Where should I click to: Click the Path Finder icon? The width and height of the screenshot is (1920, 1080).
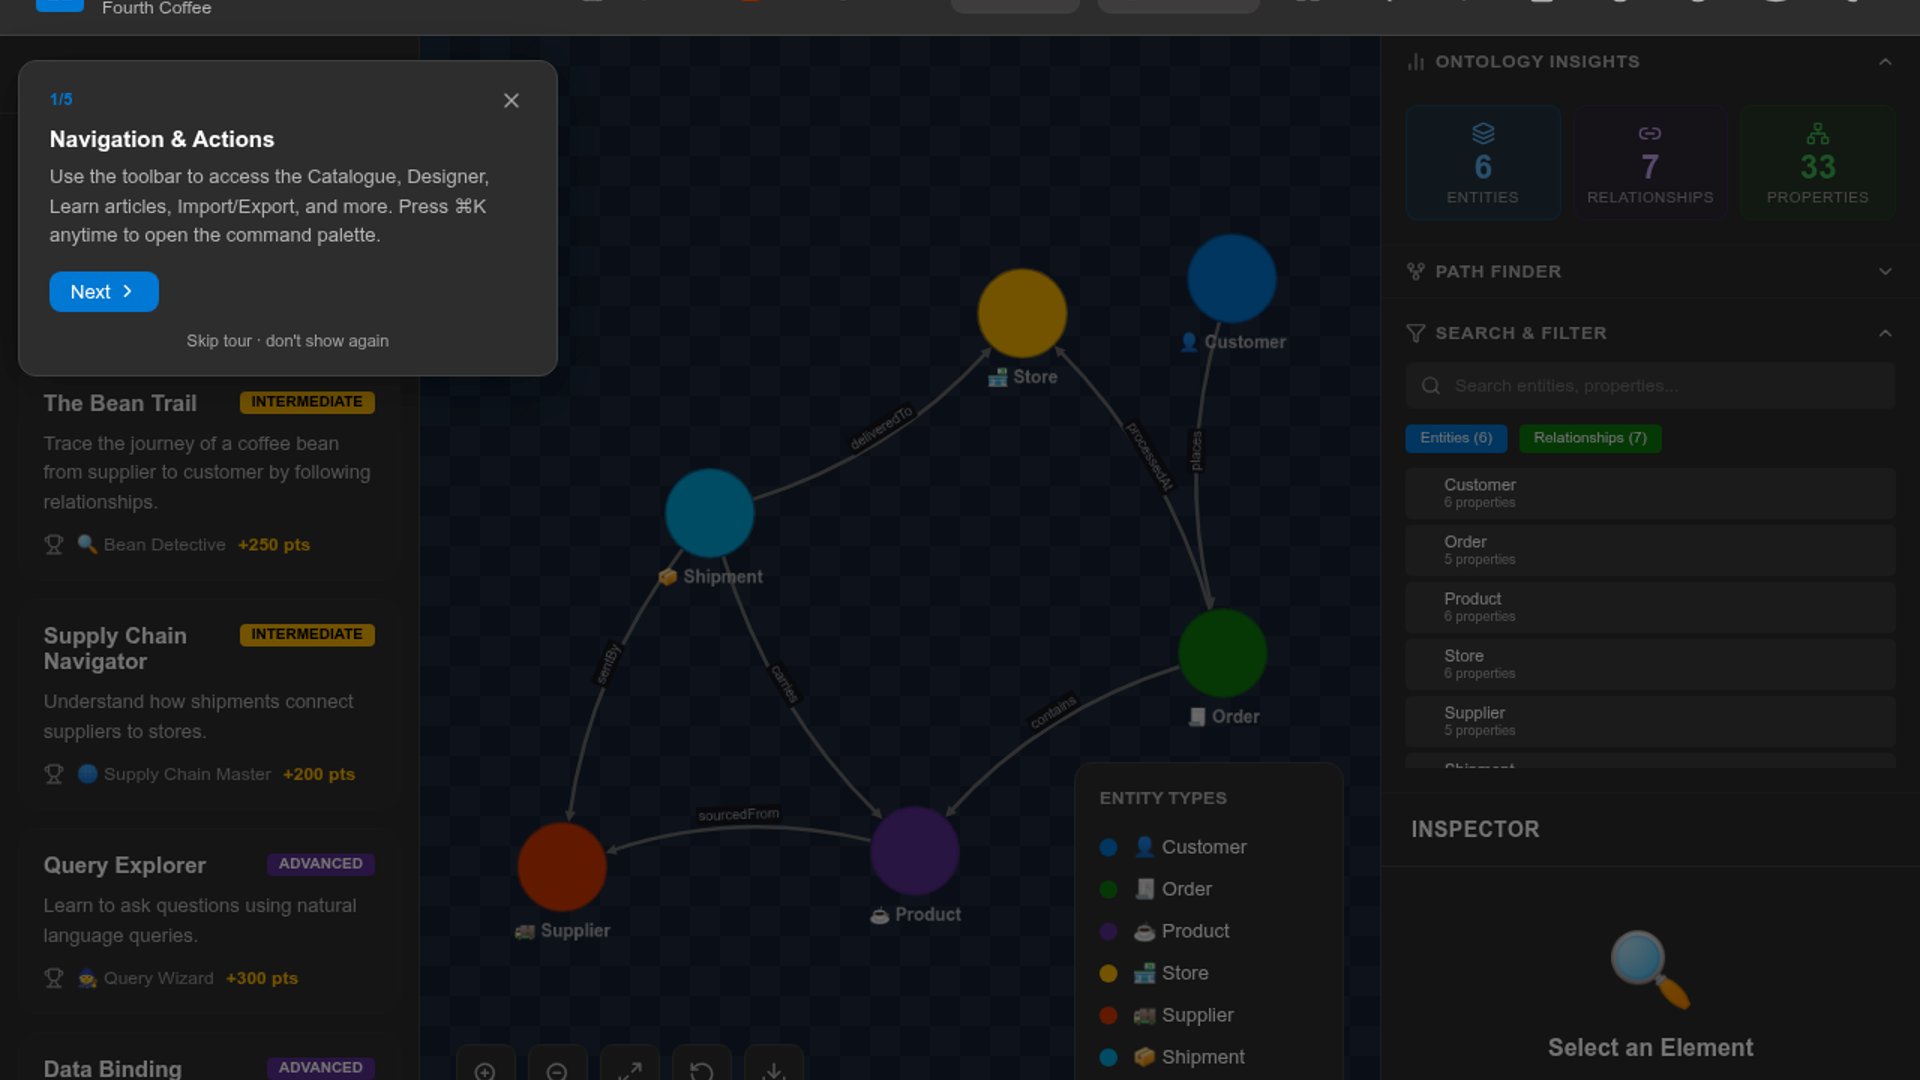(1416, 272)
